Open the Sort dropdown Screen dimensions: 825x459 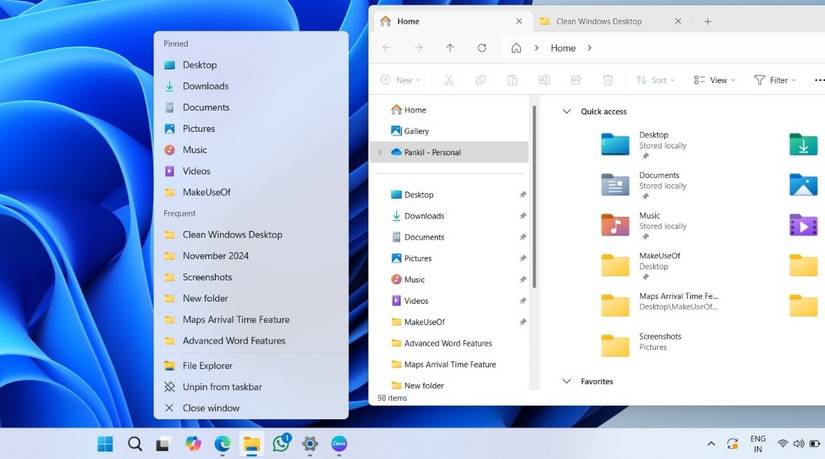(655, 80)
